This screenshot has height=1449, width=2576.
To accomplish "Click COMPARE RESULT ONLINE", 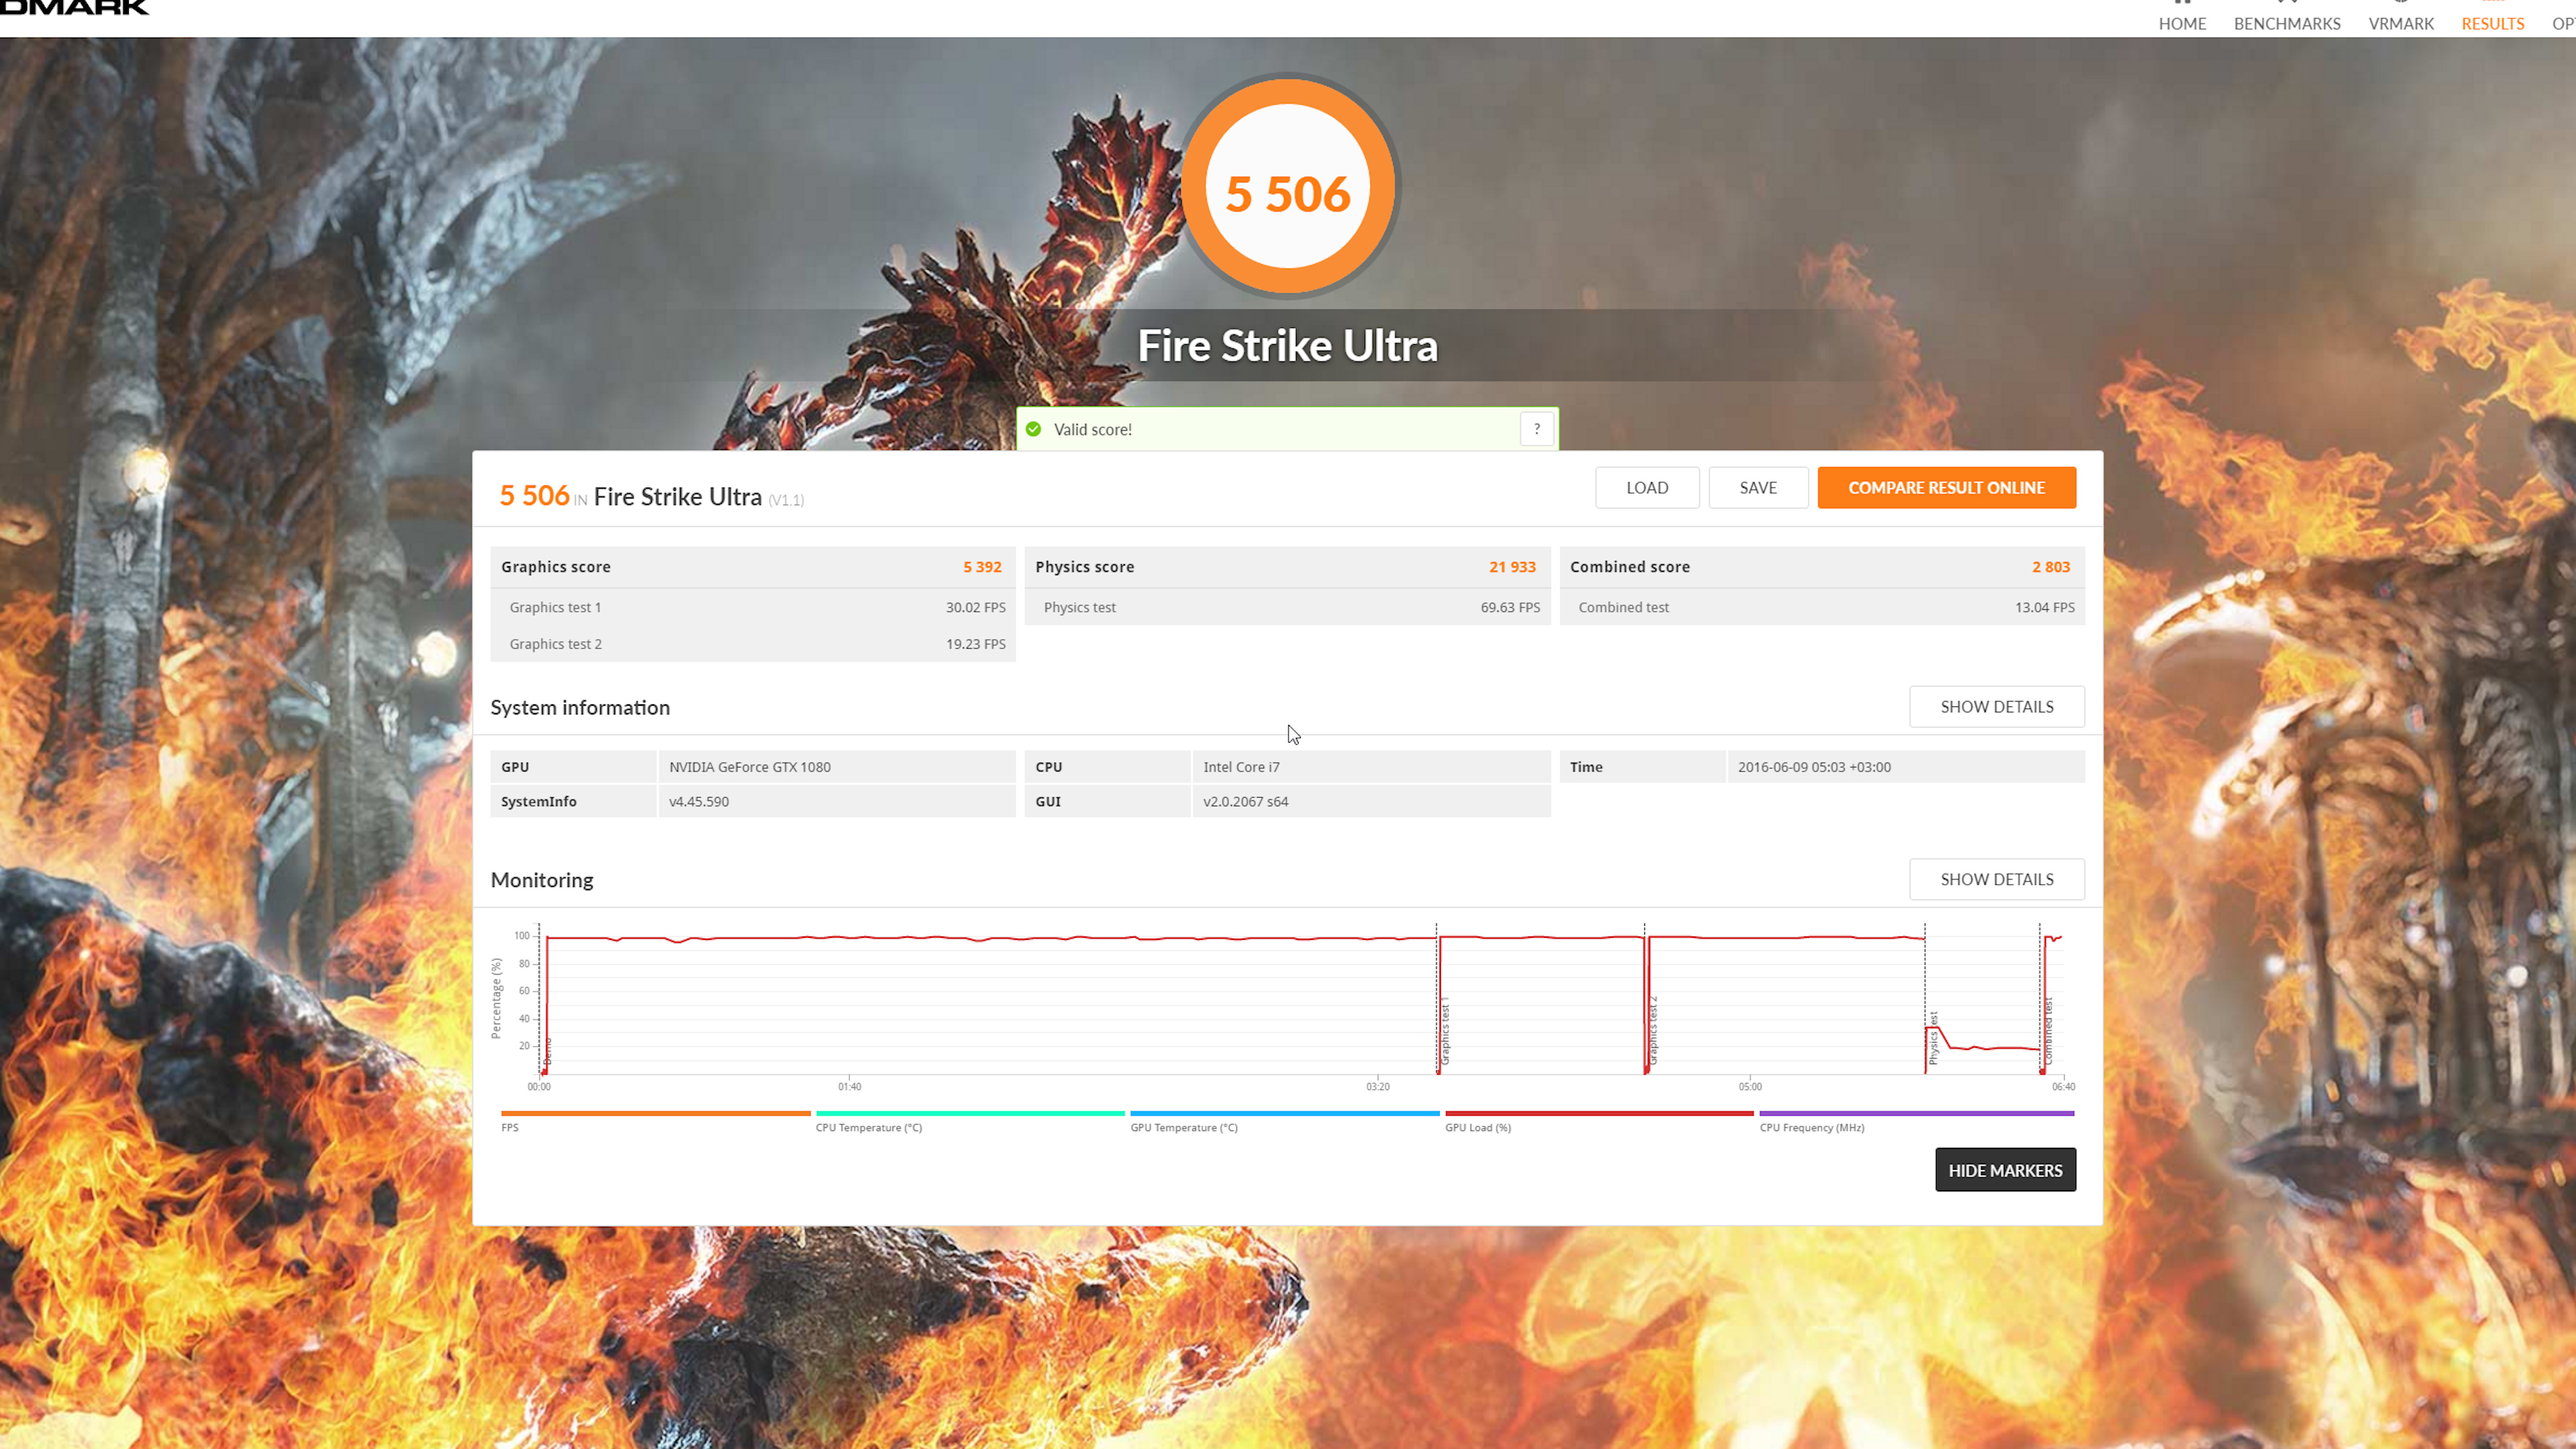I will (1946, 487).
